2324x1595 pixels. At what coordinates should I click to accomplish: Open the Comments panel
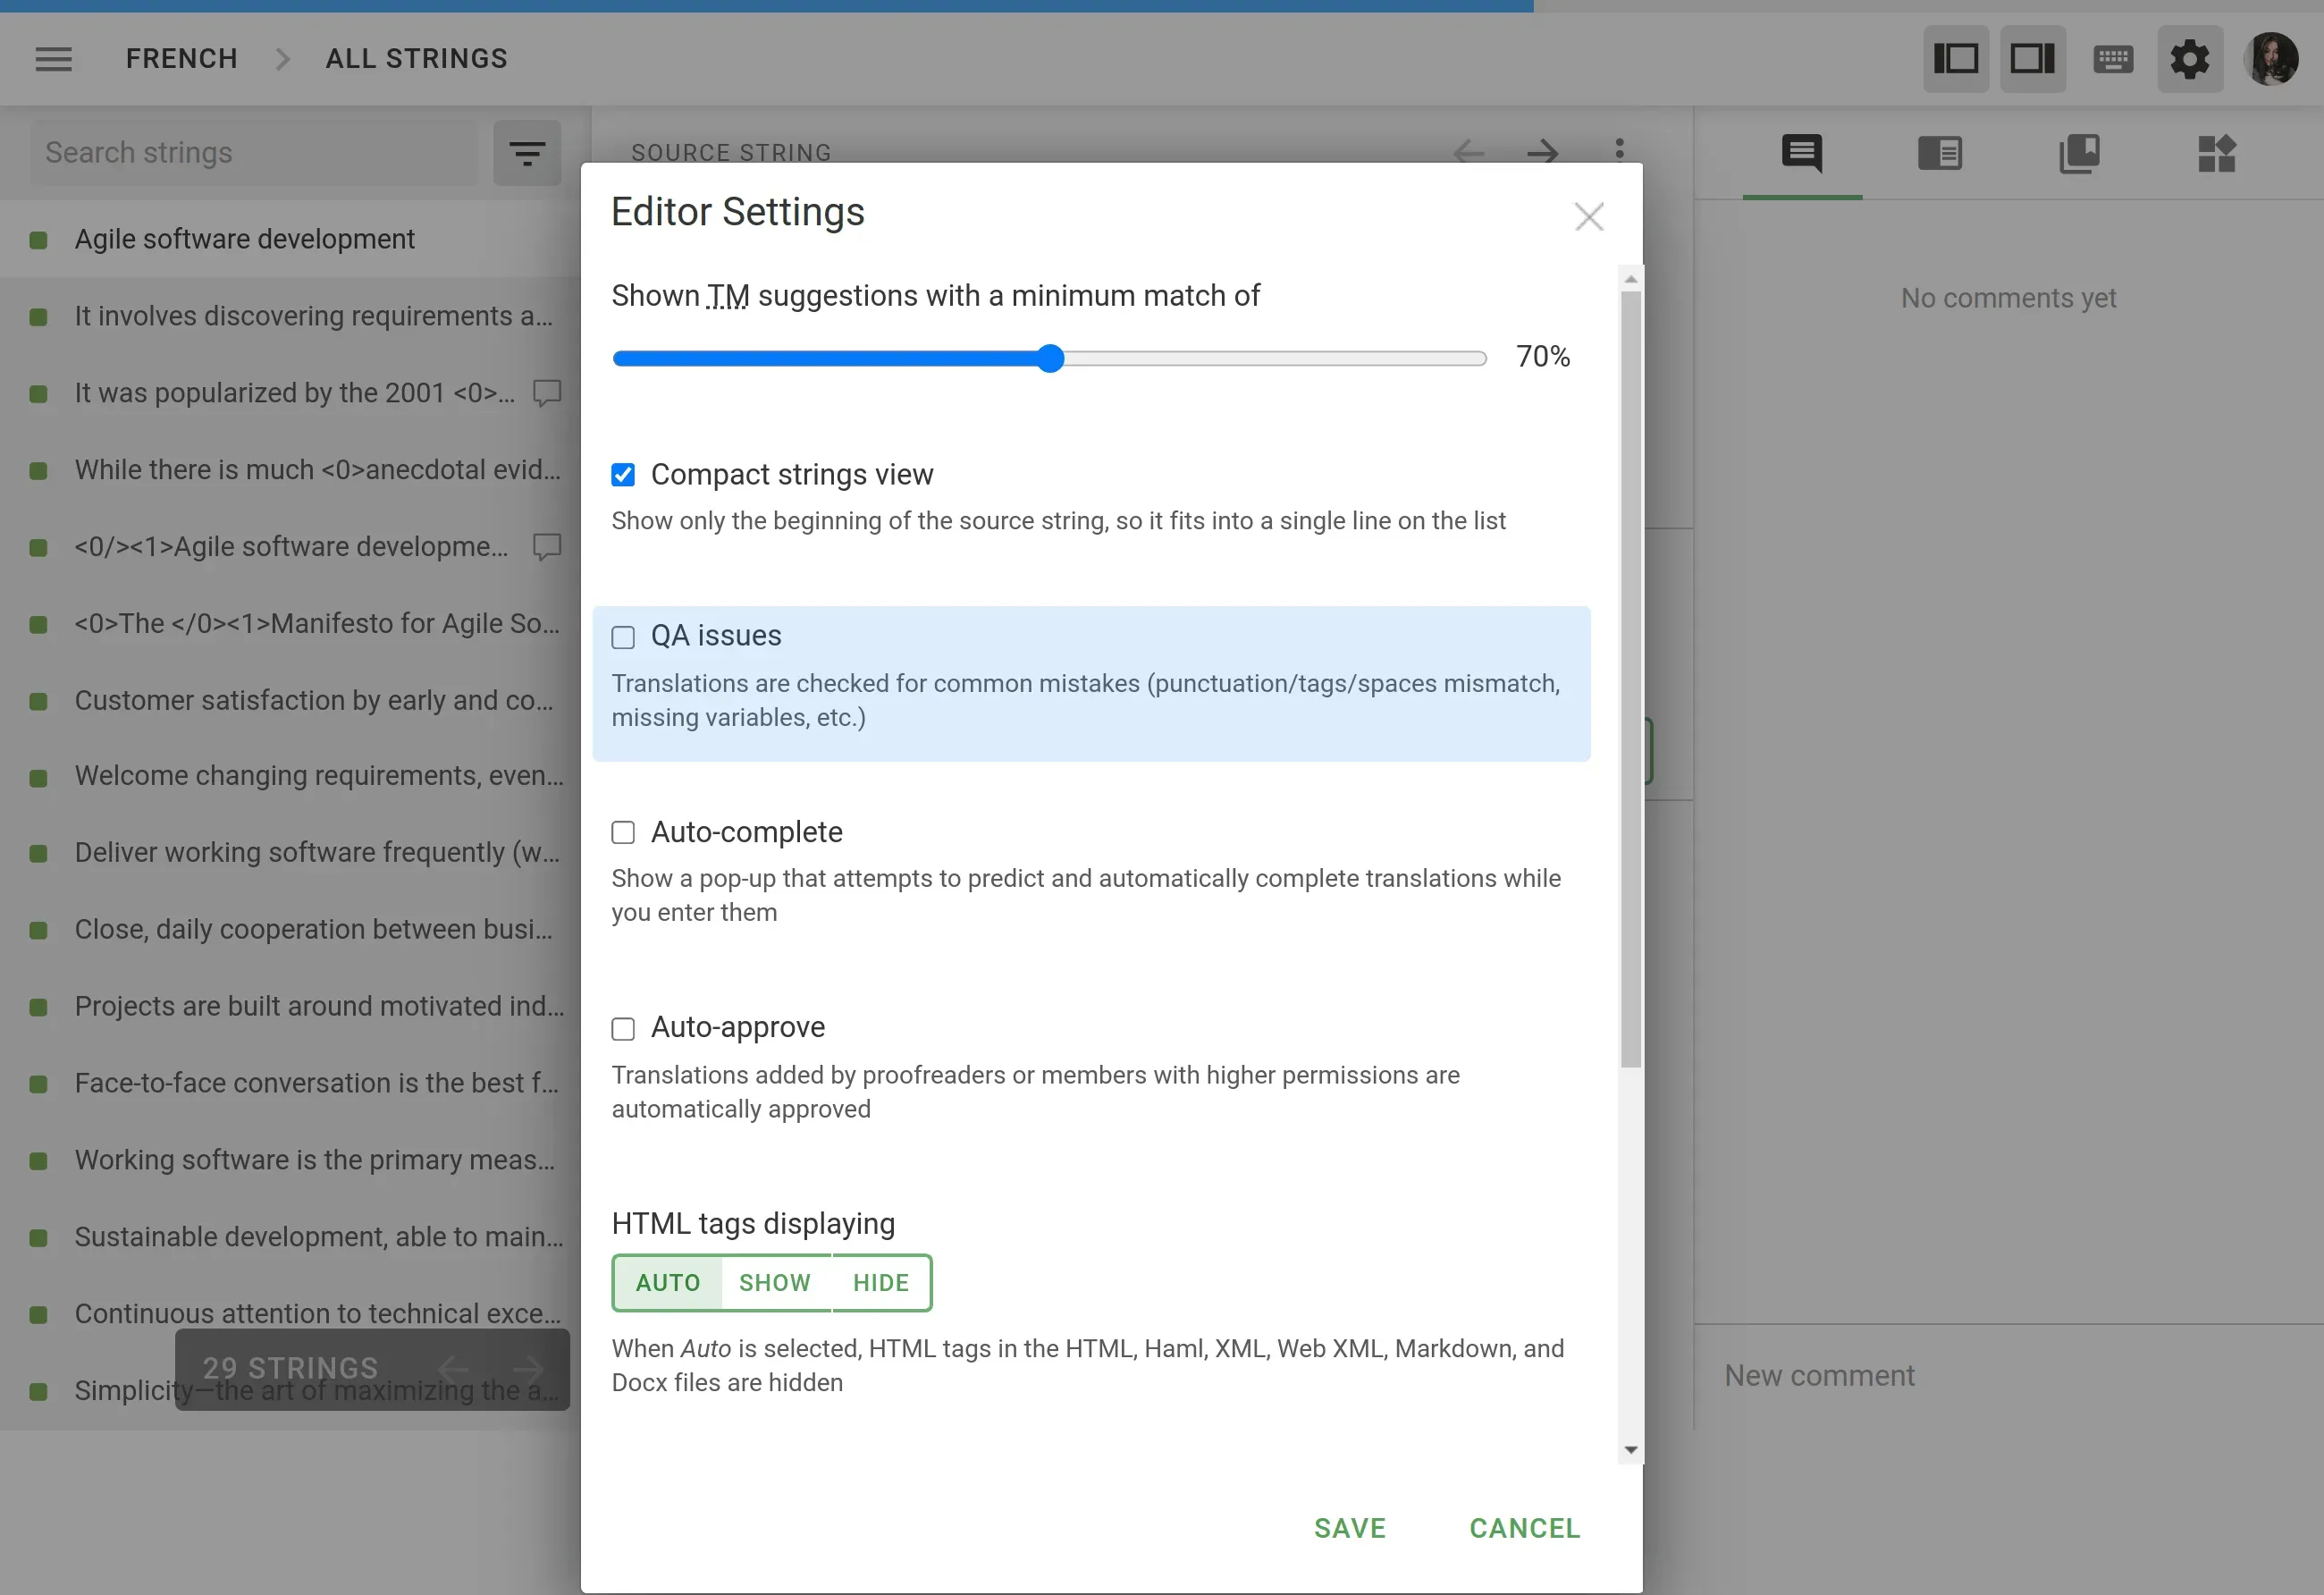pyautogui.click(x=1801, y=153)
